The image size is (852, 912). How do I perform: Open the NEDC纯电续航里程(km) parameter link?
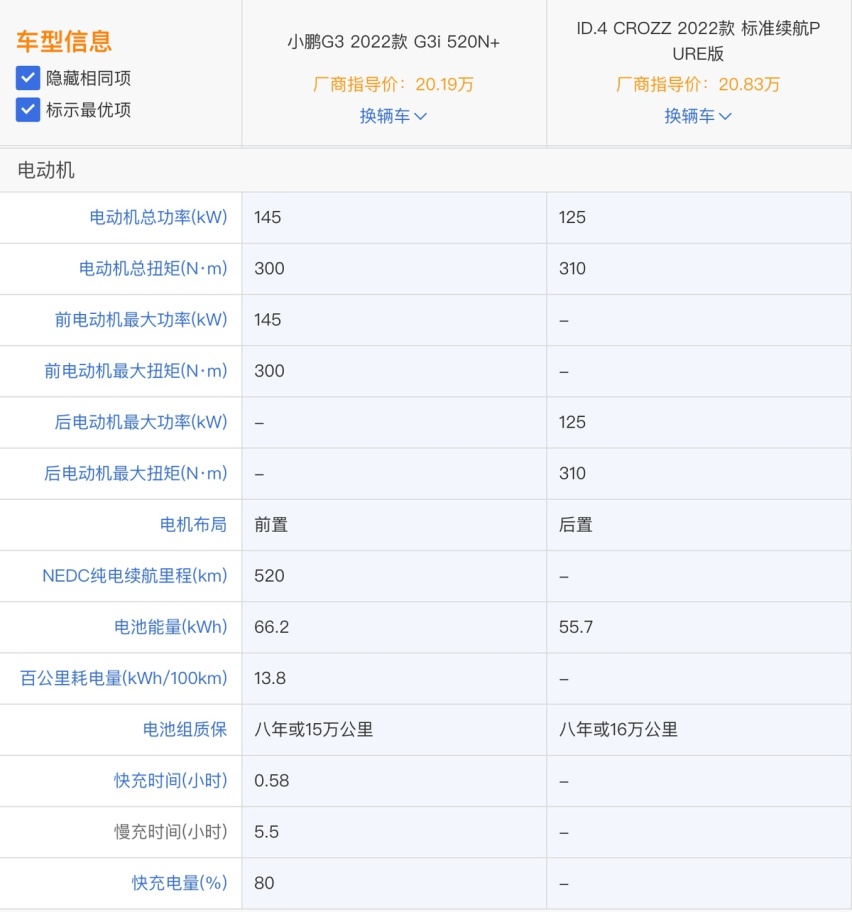click(x=134, y=576)
